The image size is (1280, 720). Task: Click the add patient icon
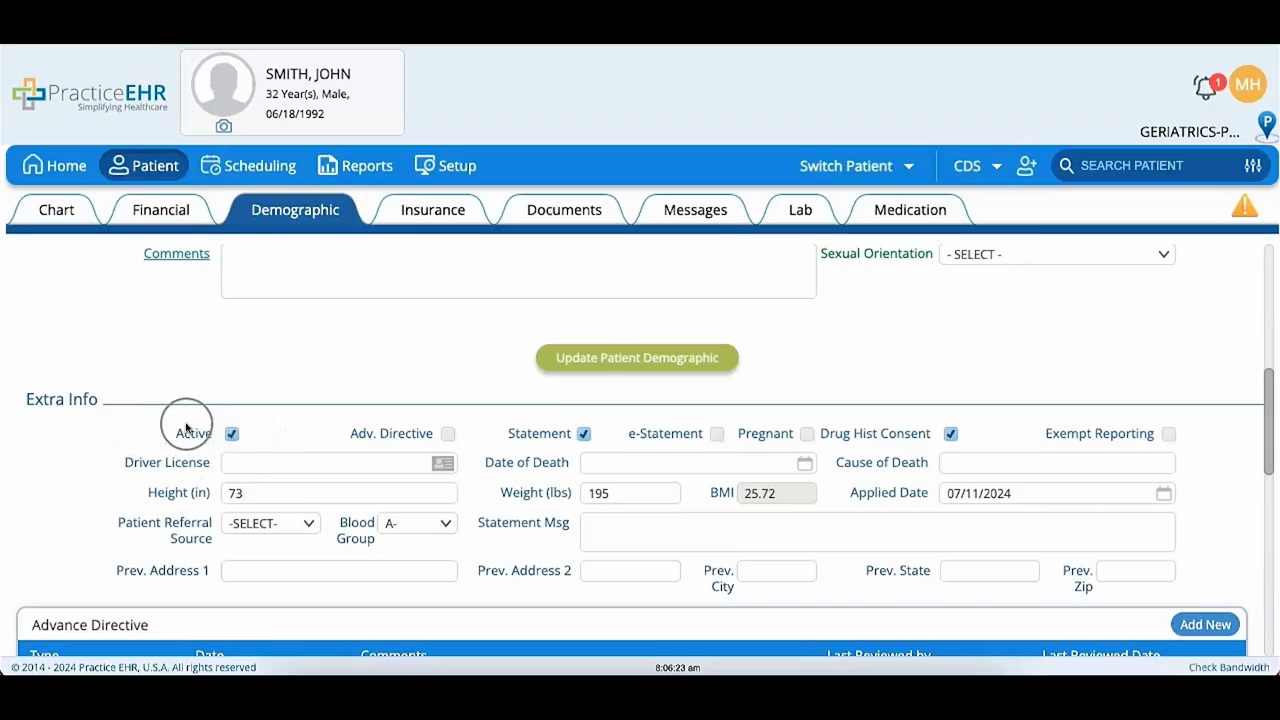[x=1027, y=166]
